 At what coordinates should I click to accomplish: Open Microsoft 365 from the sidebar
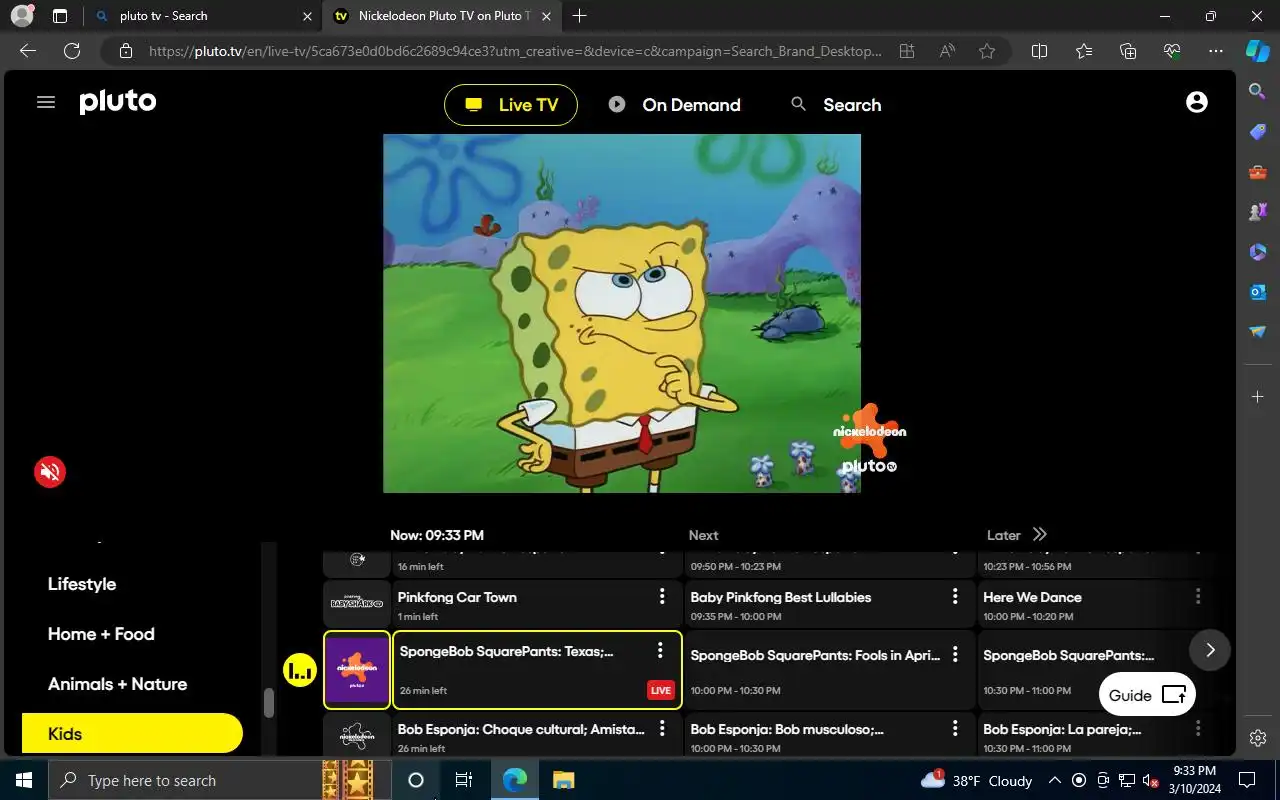tap(1258, 252)
